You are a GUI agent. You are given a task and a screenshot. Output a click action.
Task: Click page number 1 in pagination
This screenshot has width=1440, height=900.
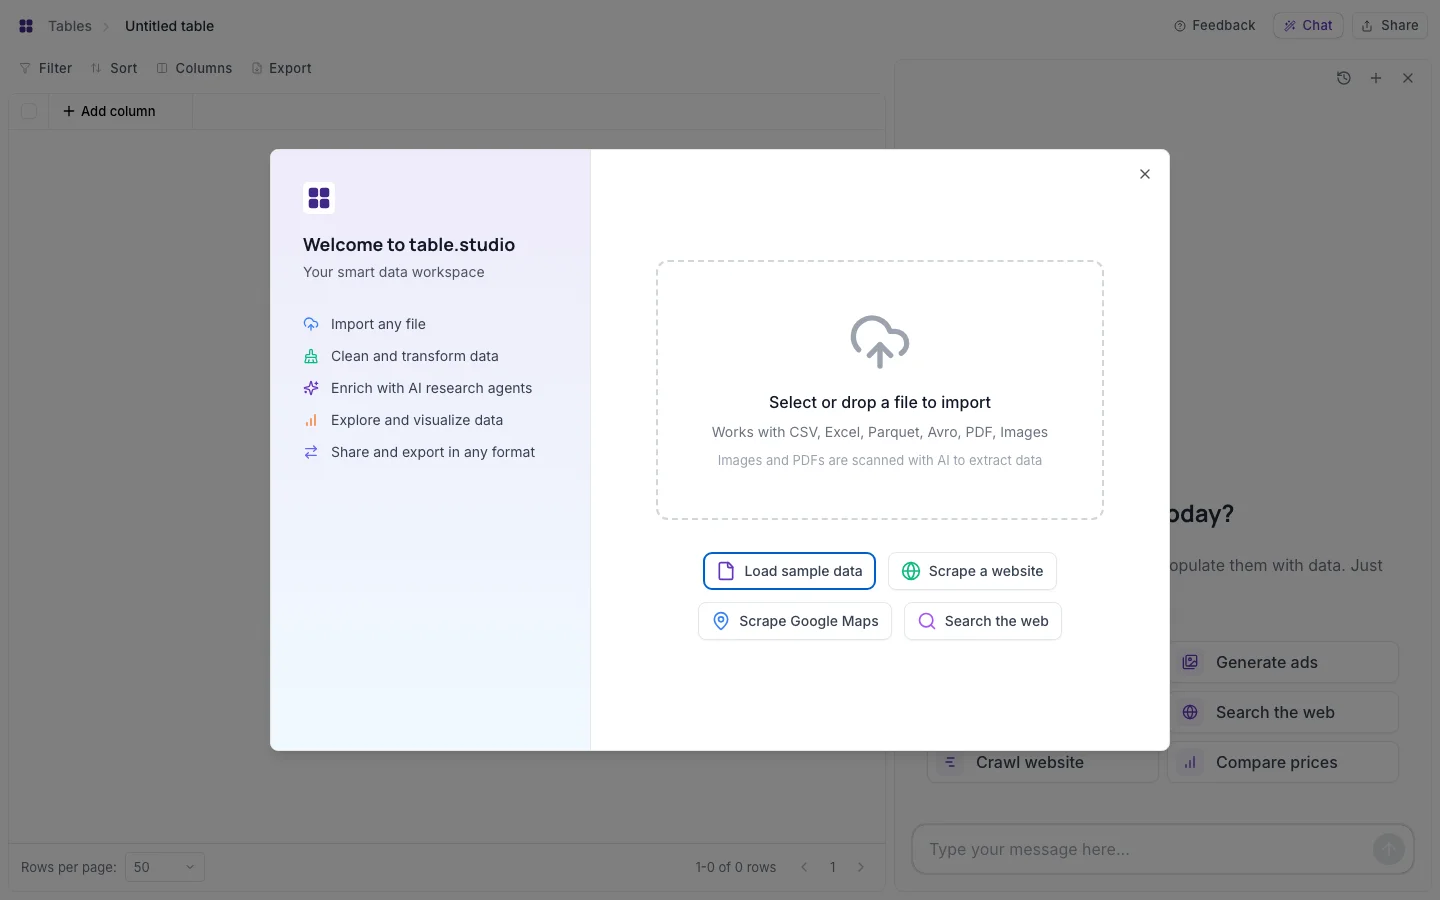(832, 867)
